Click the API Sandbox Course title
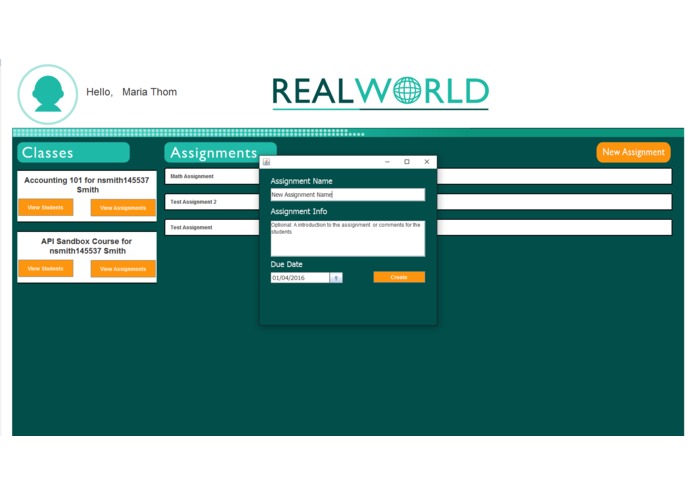Screen dimensions: 695x494 (x=87, y=246)
